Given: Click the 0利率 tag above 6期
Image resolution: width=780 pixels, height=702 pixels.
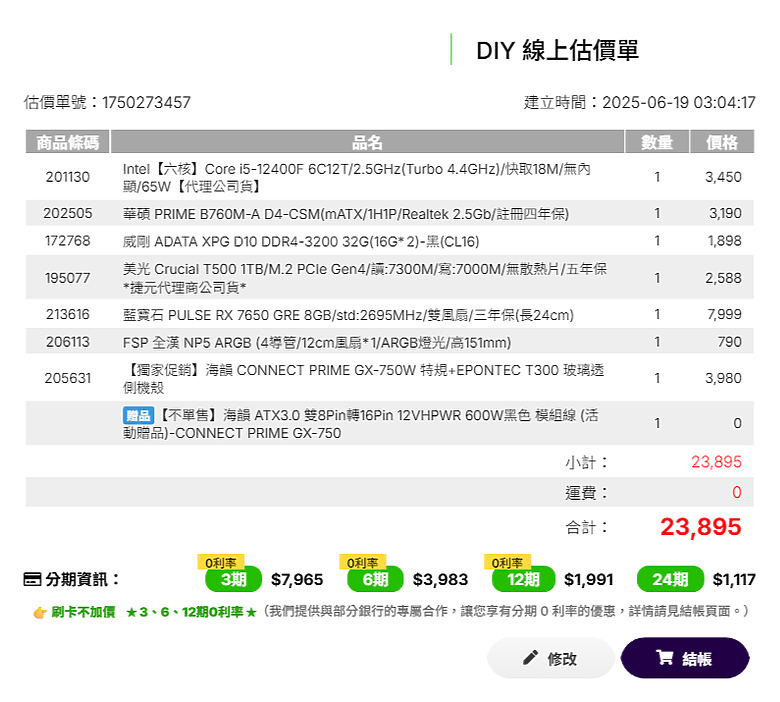Looking at the screenshot, I should tap(363, 562).
